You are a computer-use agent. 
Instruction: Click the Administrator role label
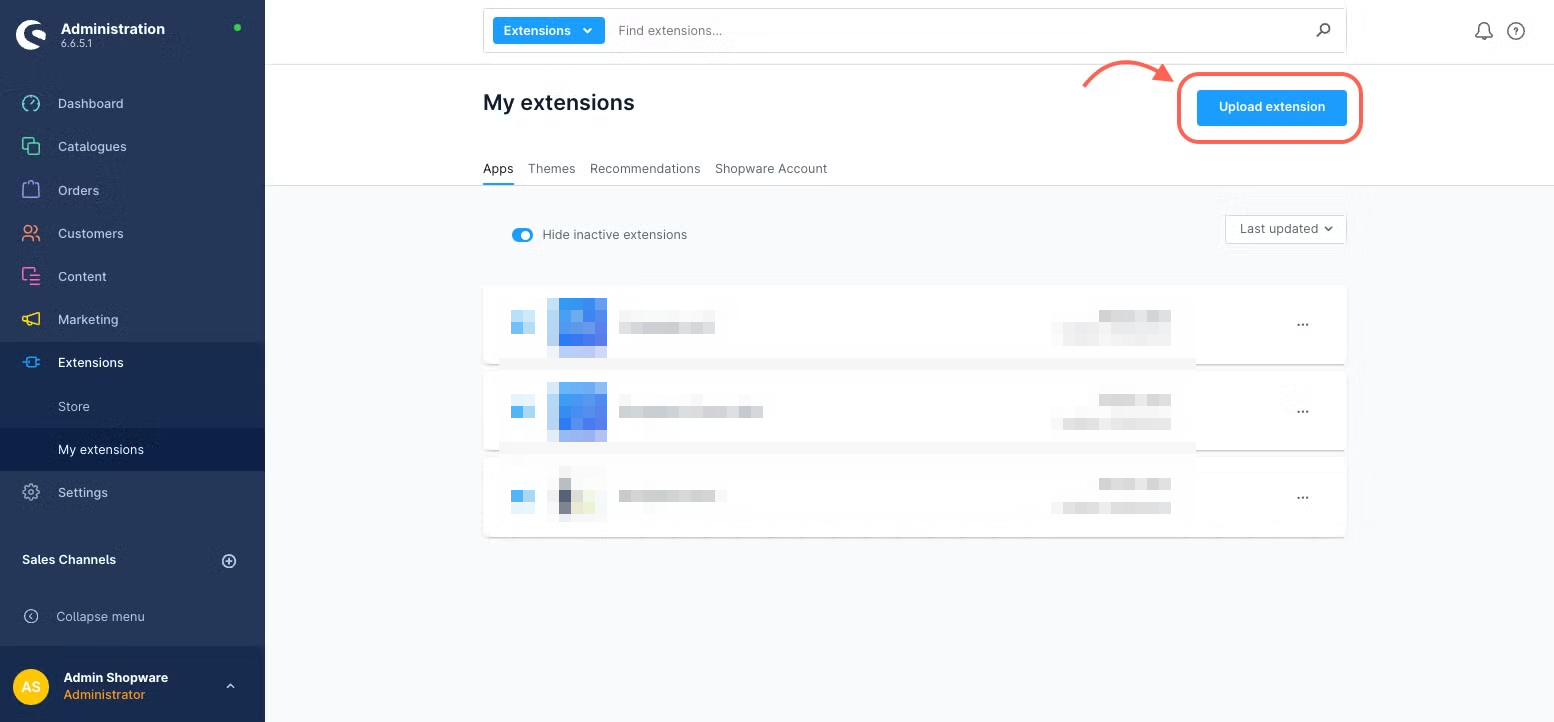pos(104,695)
